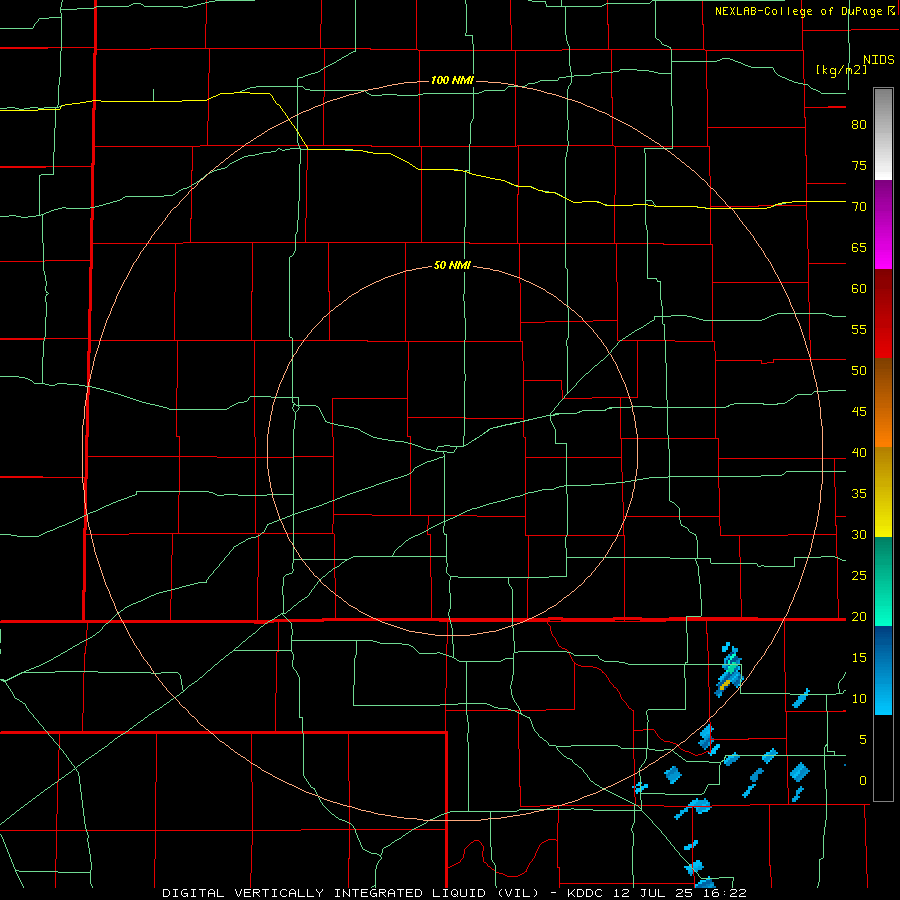Click the scale value 20
This screenshot has height=900, width=900.
(859, 616)
